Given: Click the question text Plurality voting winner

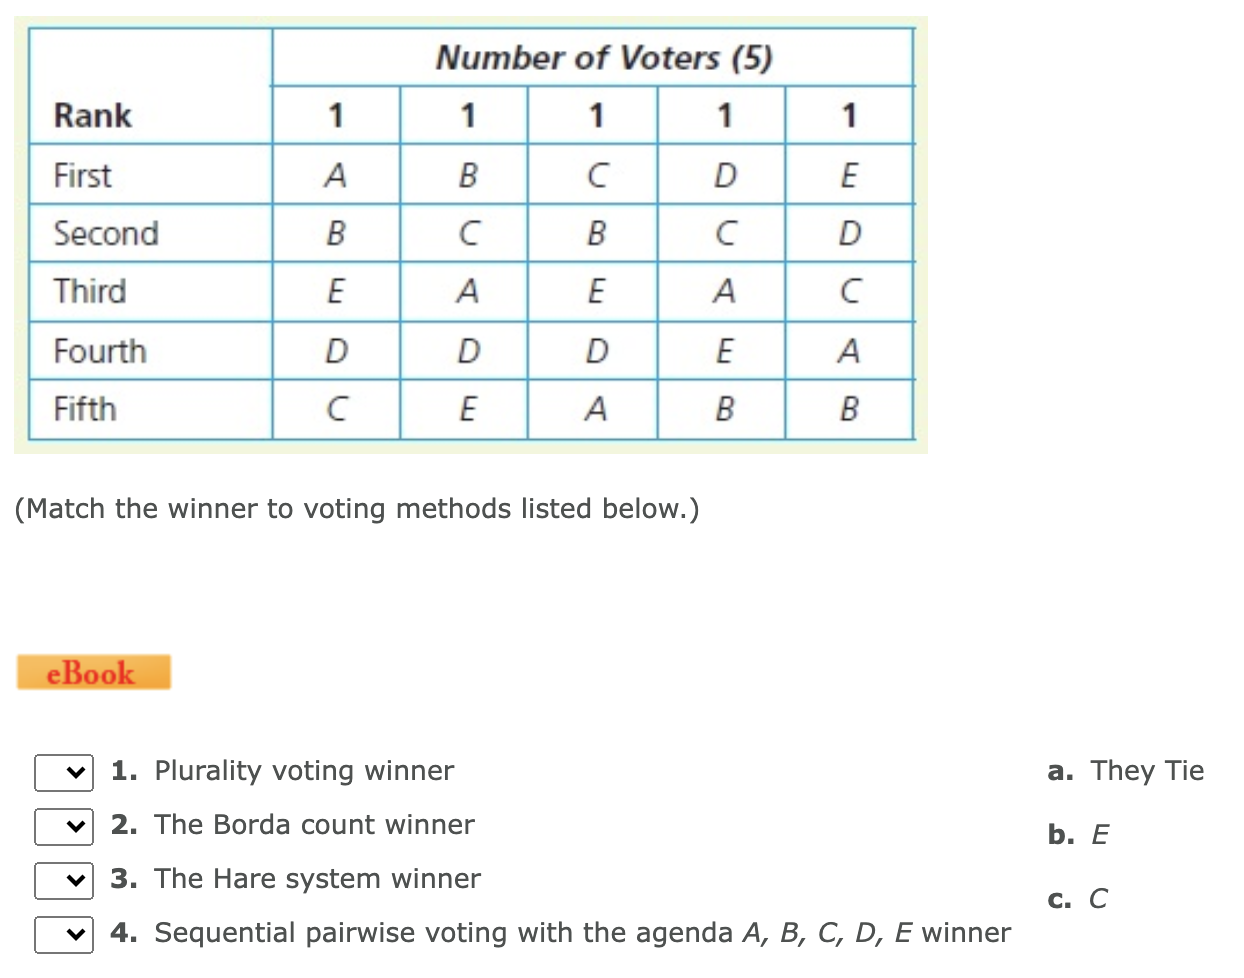Looking at the screenshot, I should [x=302, y=770].
